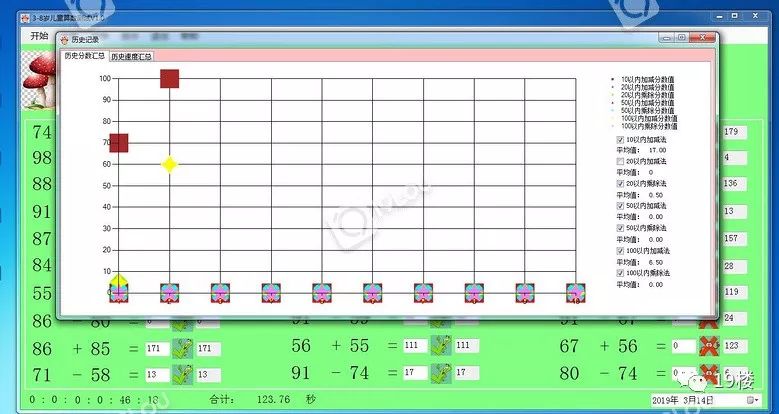Viewport: 779px width, 414px height.
Task: Click the main window title bar icon
Action: click(25, 18)
